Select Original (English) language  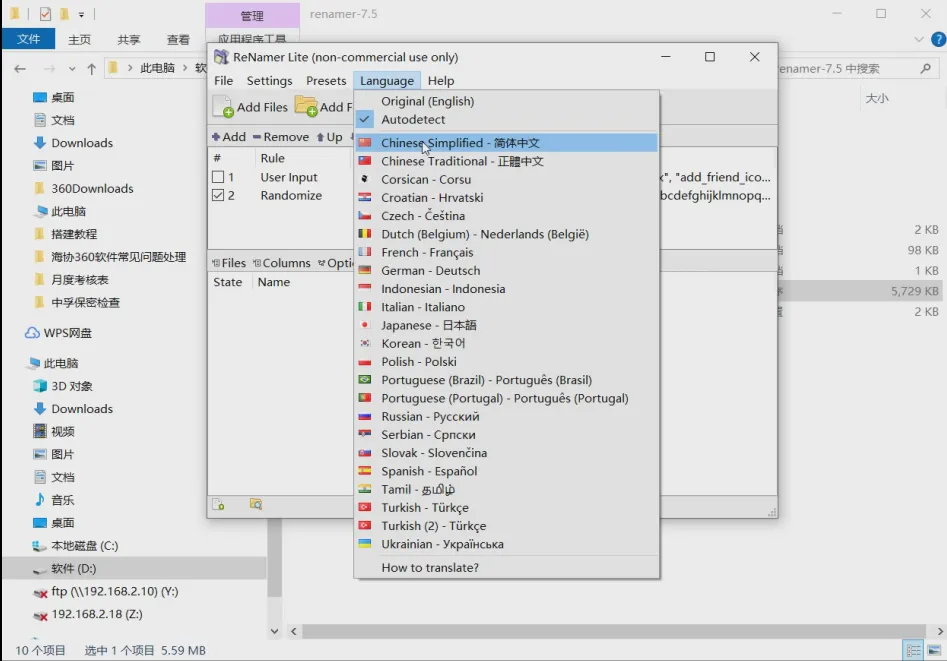tap(506, 101)
